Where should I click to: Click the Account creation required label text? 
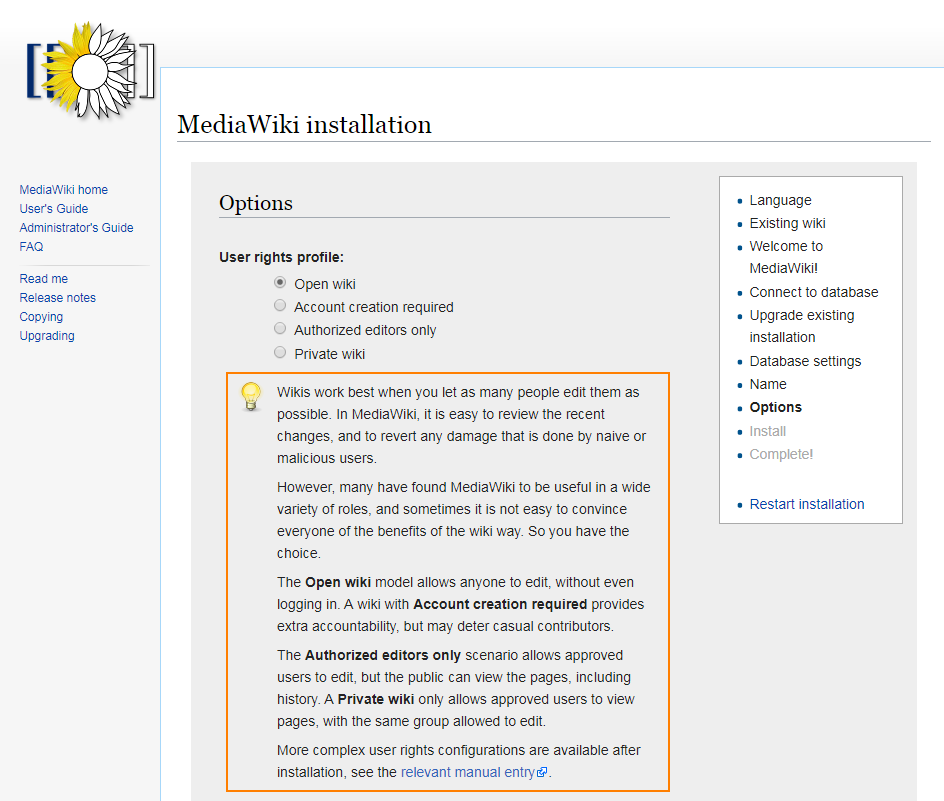[374, 307]
